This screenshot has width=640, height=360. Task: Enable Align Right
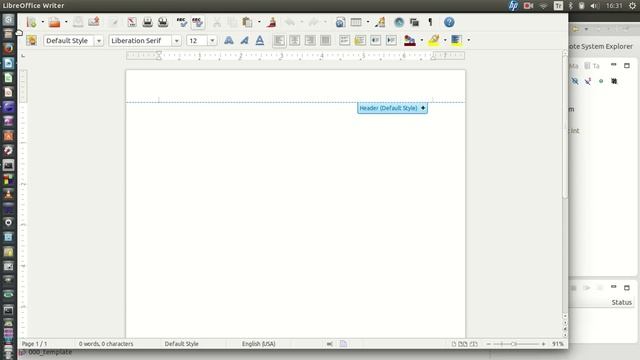310,40
